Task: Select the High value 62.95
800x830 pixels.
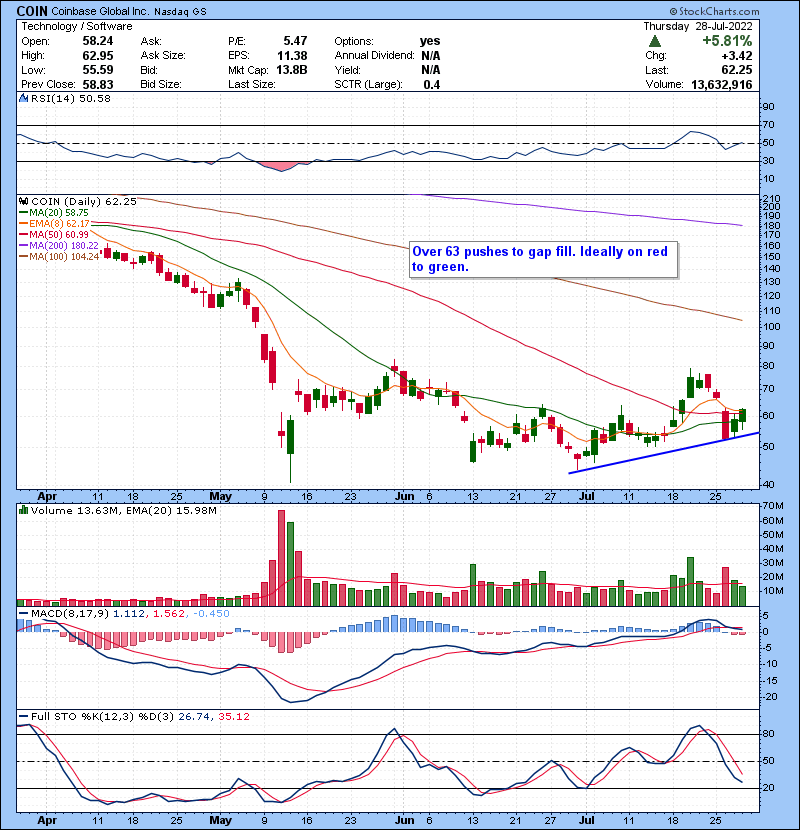Action: pyautogui.click(x=97, y=56)
